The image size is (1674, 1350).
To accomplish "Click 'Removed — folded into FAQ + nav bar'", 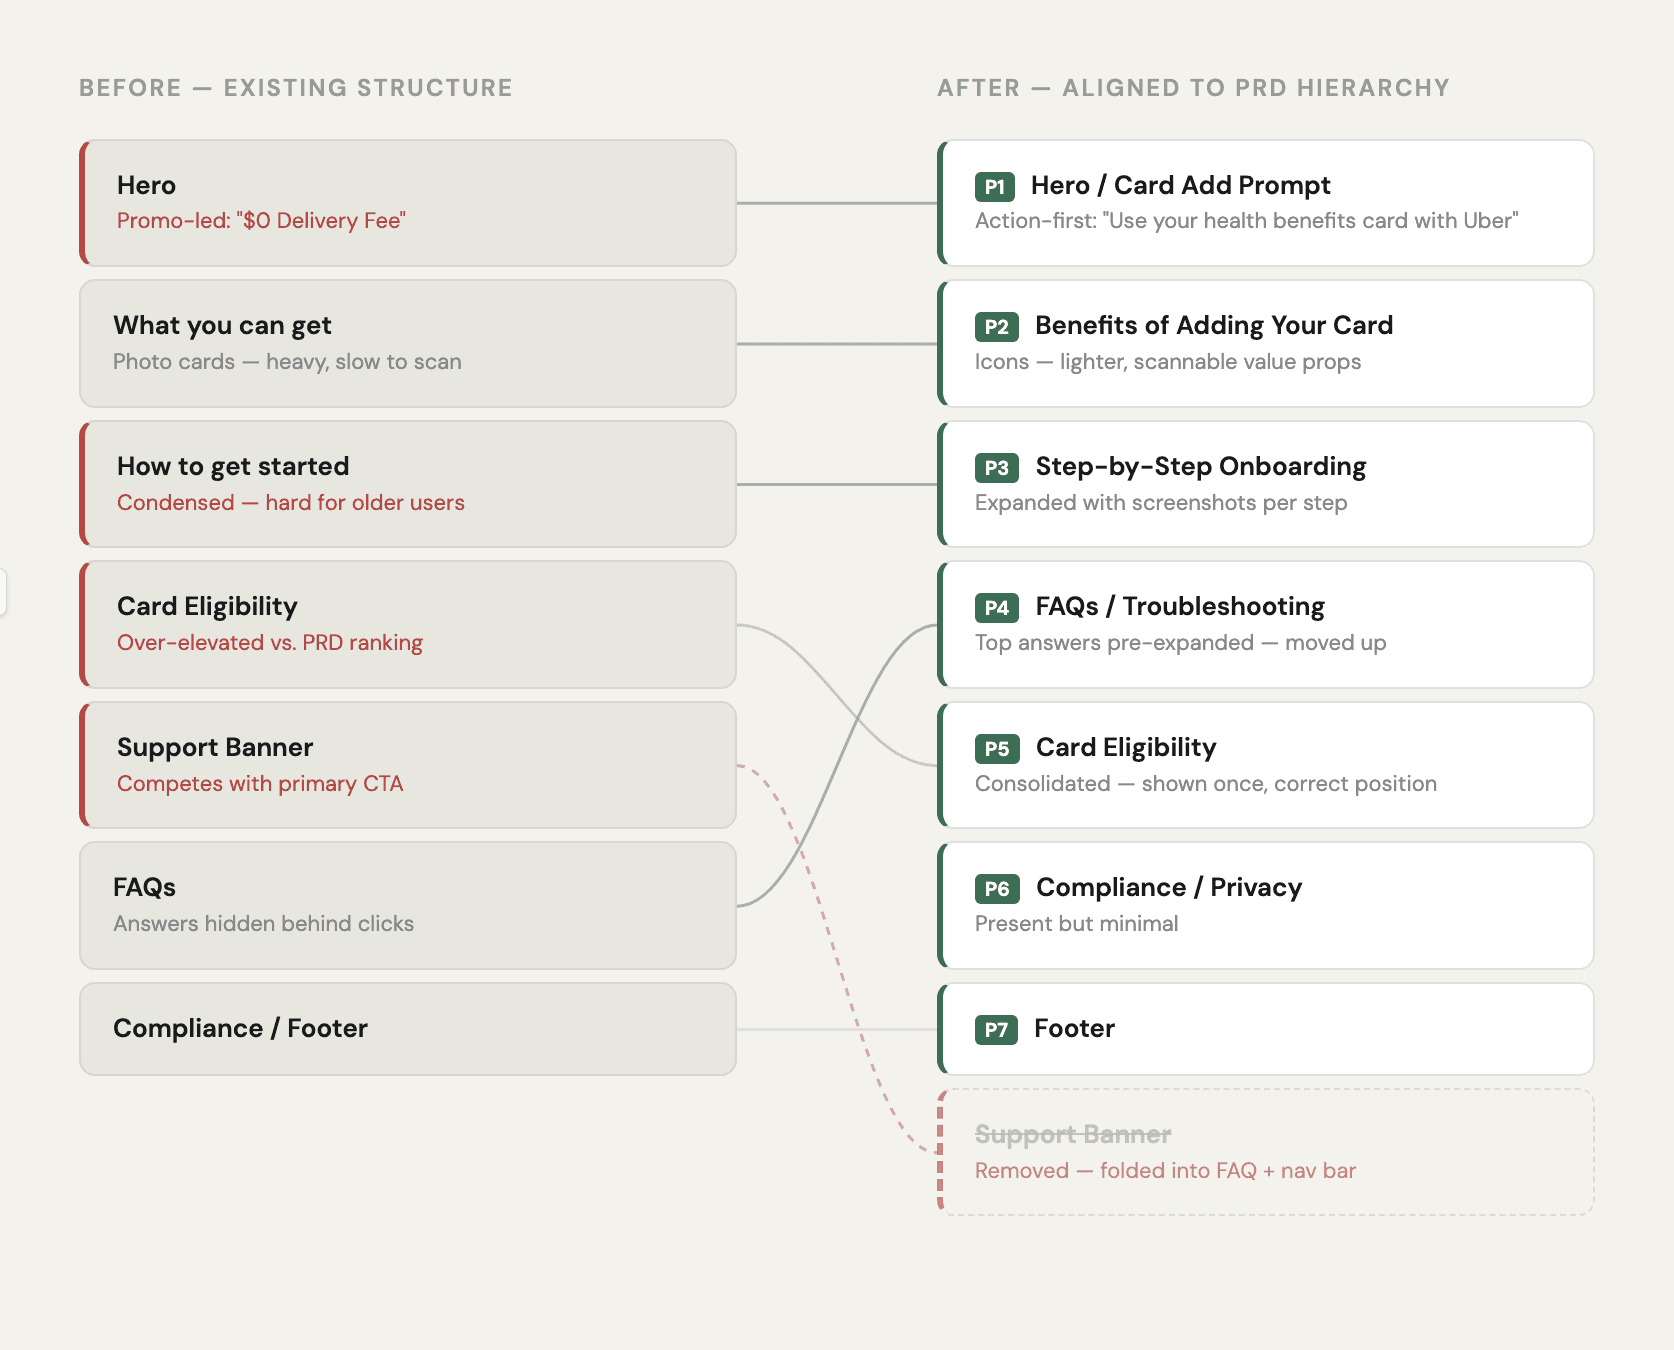I will coord(1165,1170).
